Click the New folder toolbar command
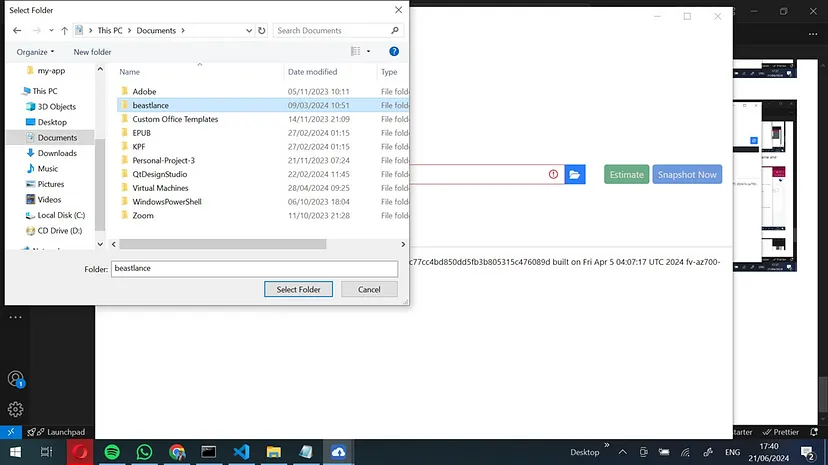Screen dimensions: 828x465 [92, 52]
